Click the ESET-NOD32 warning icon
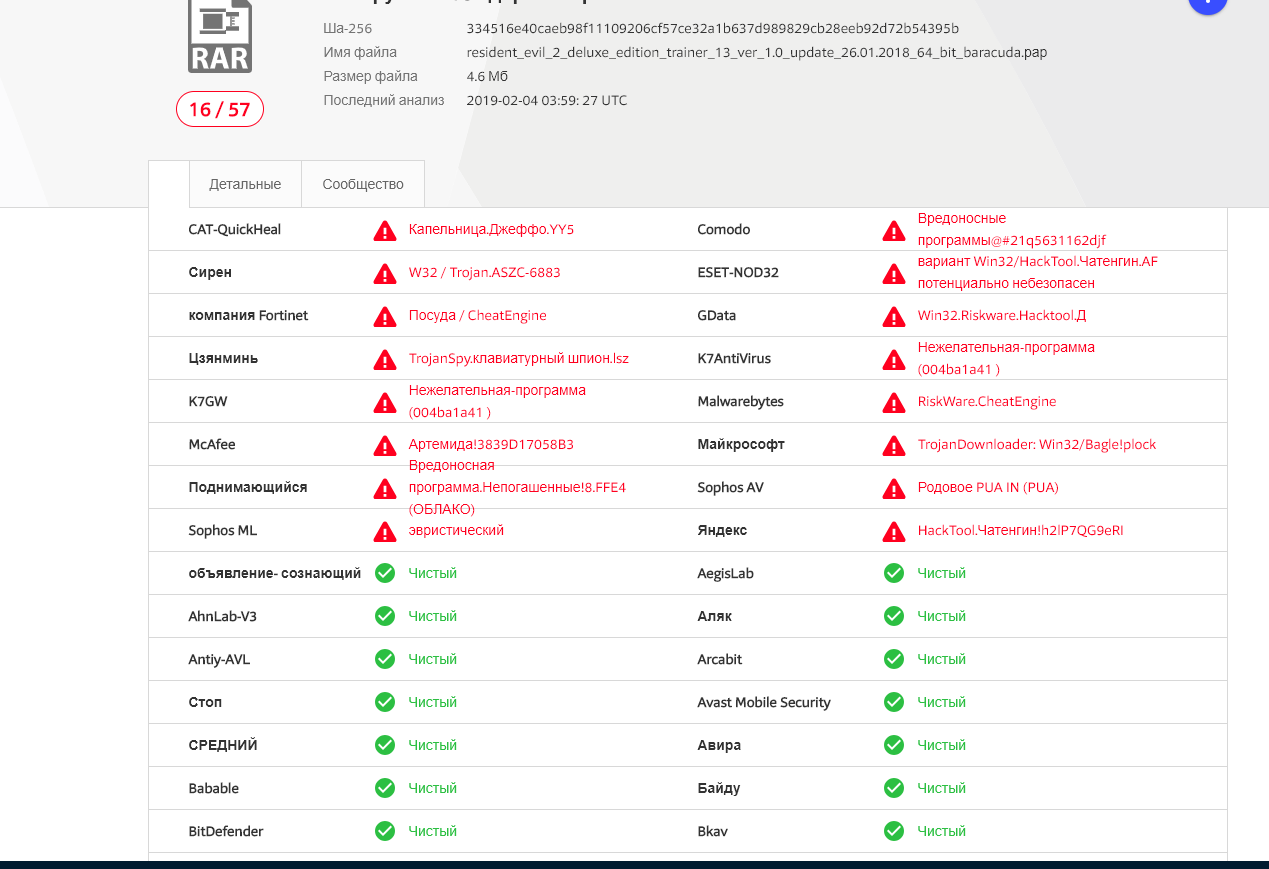1269x869 pixels. pyautogui.click(x=894, y=274)
